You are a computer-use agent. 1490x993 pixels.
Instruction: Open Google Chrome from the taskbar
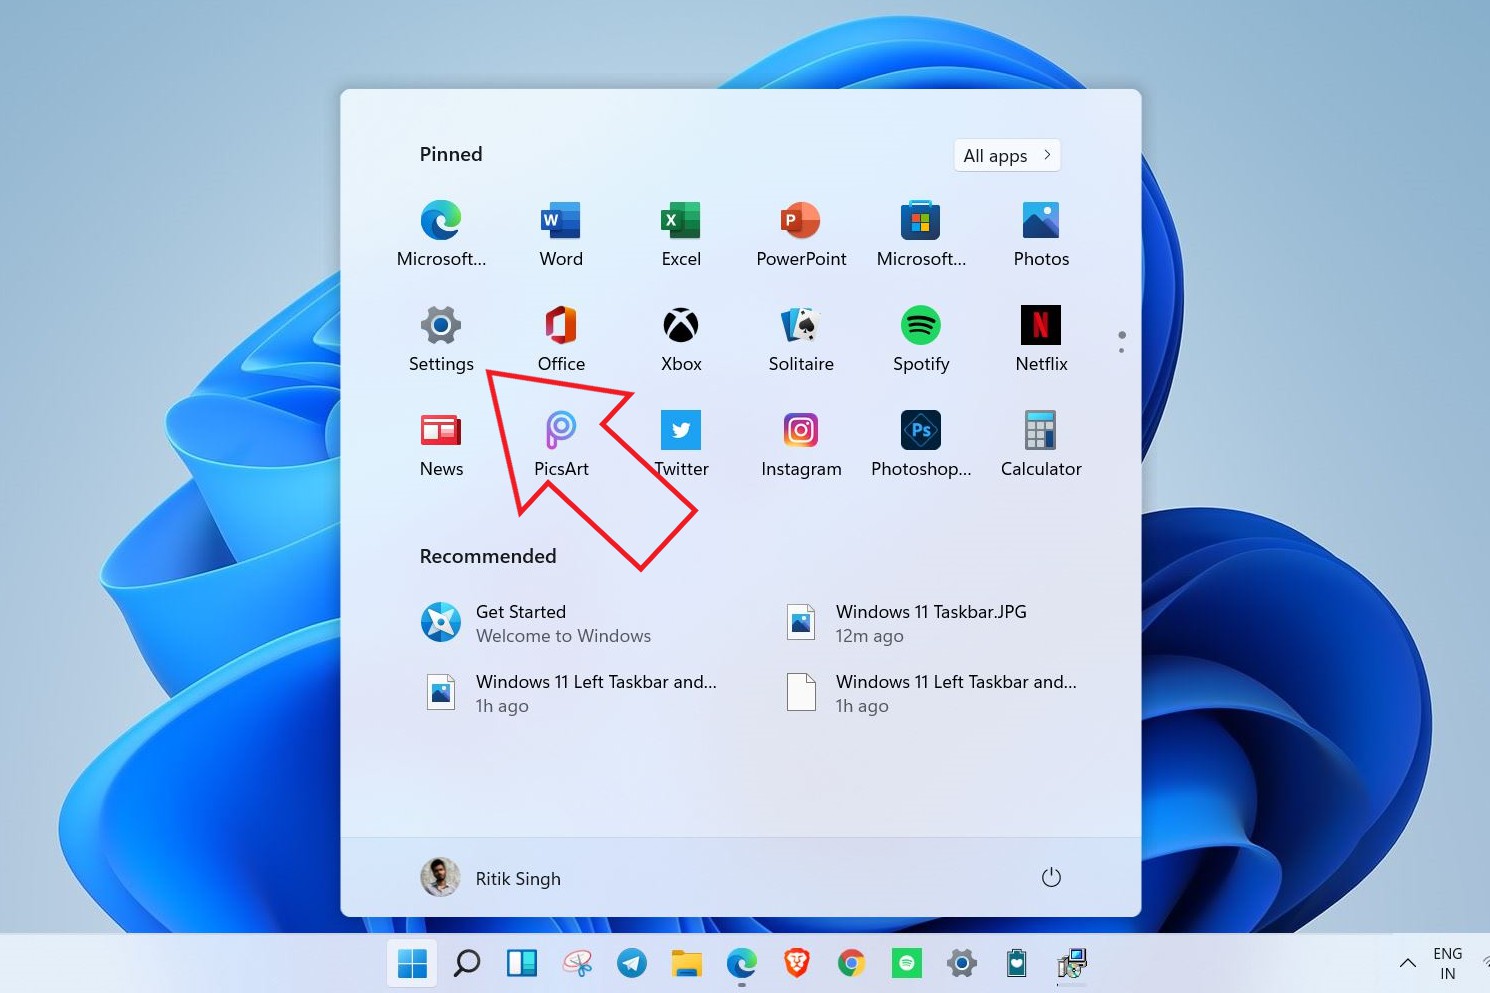coord(852,964)
